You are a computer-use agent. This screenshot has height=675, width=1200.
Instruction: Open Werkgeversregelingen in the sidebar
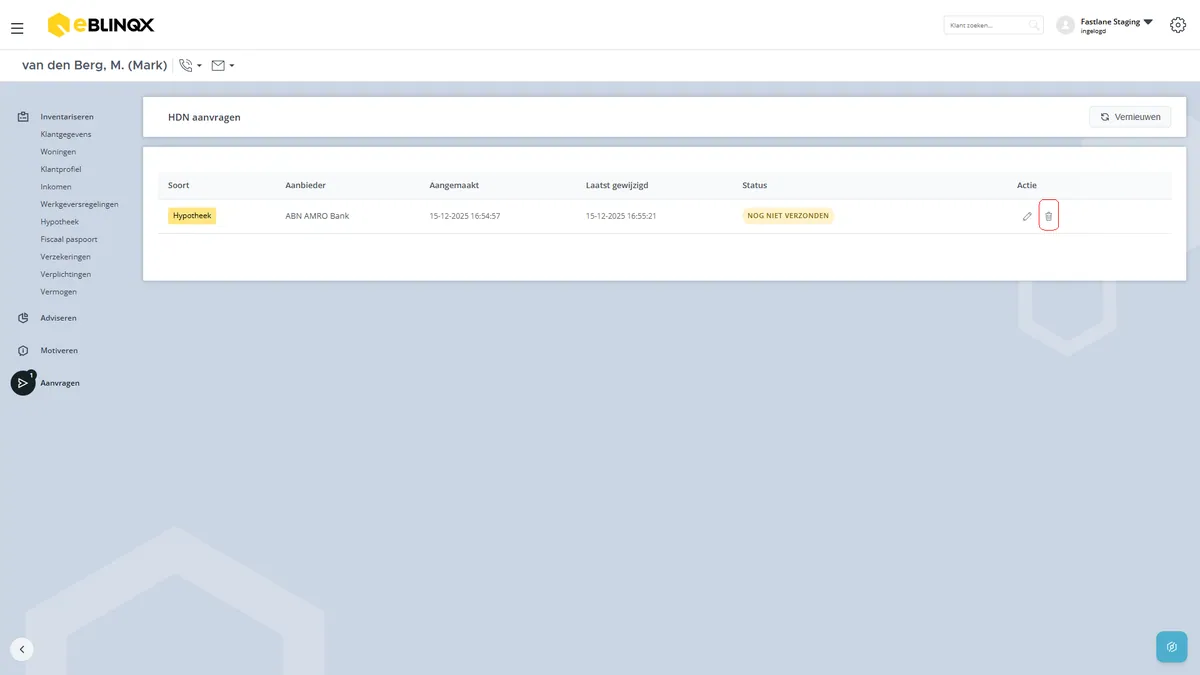coord(79,204)
